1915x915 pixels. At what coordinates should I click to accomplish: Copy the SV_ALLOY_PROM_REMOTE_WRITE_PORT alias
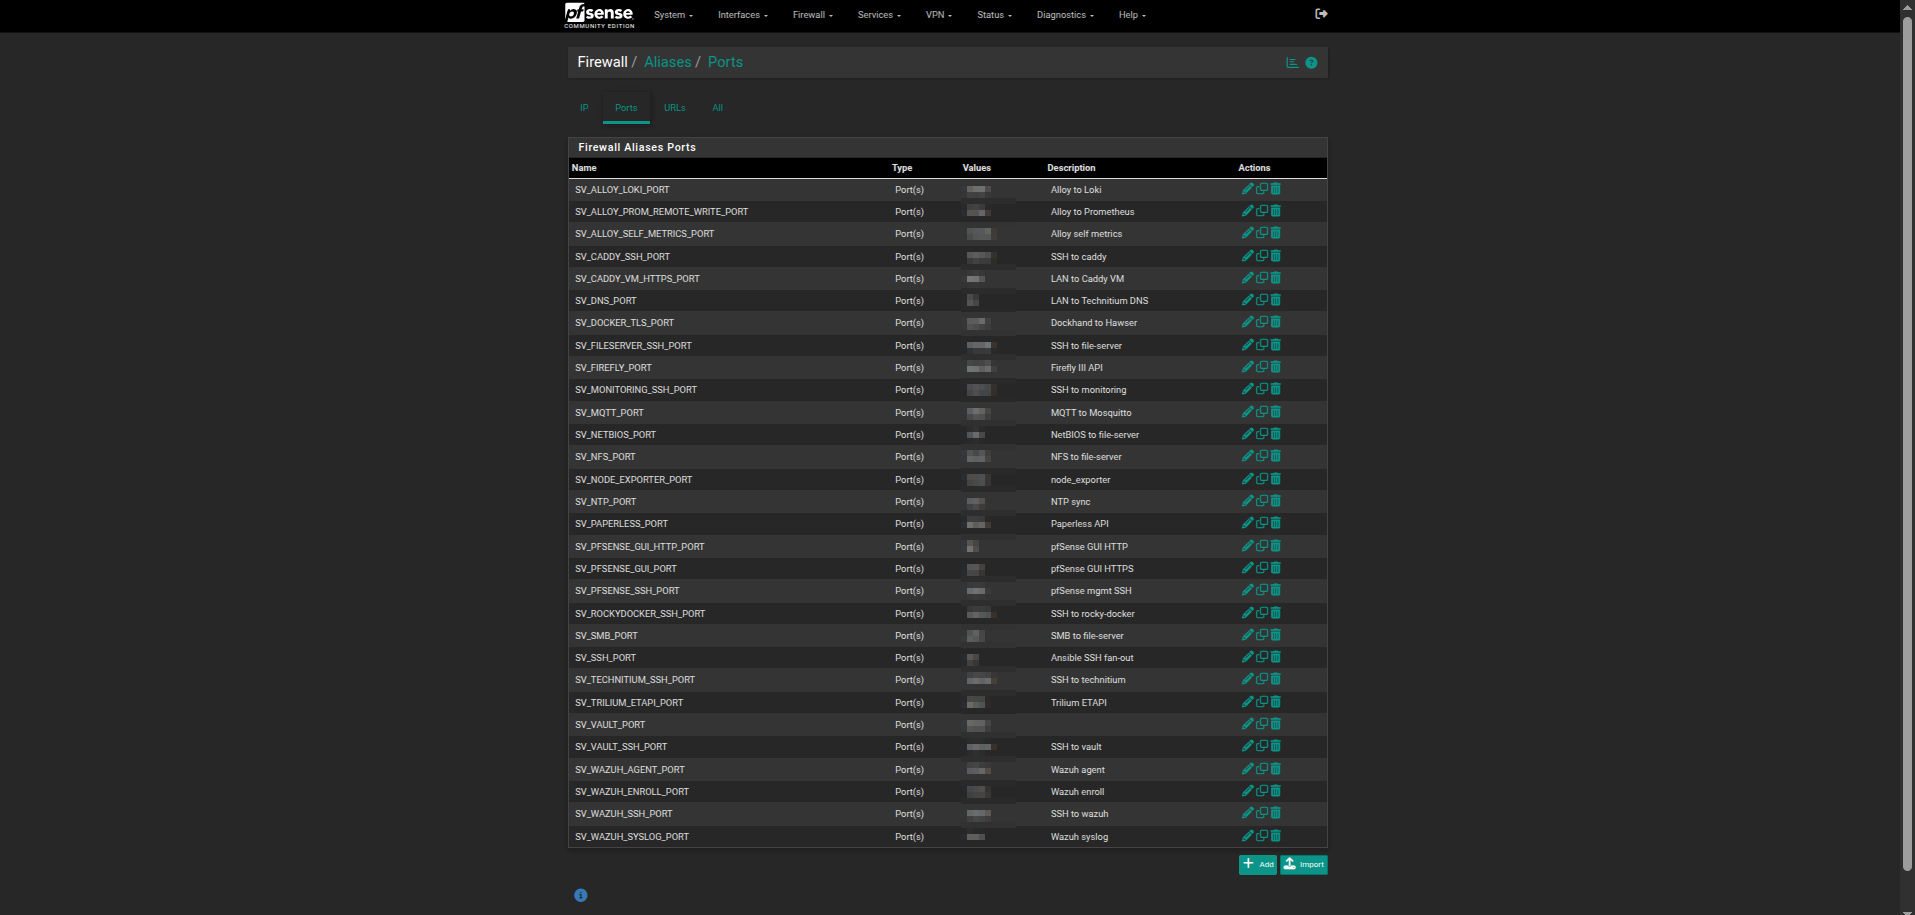(1262, 211)
